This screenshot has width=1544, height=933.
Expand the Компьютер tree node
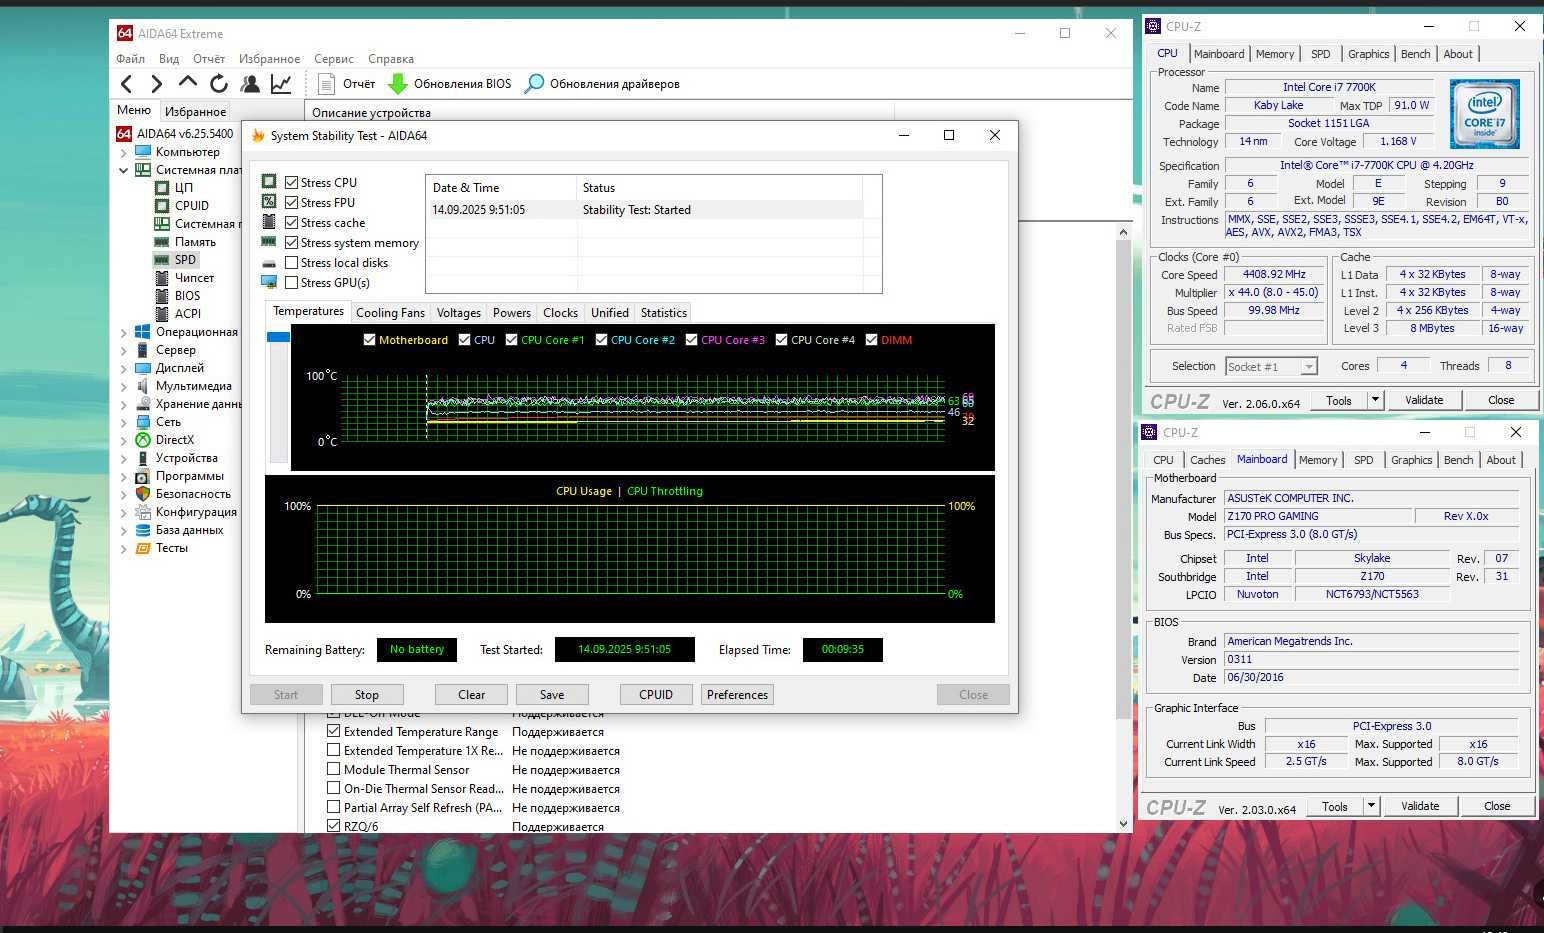coord(123,152)
